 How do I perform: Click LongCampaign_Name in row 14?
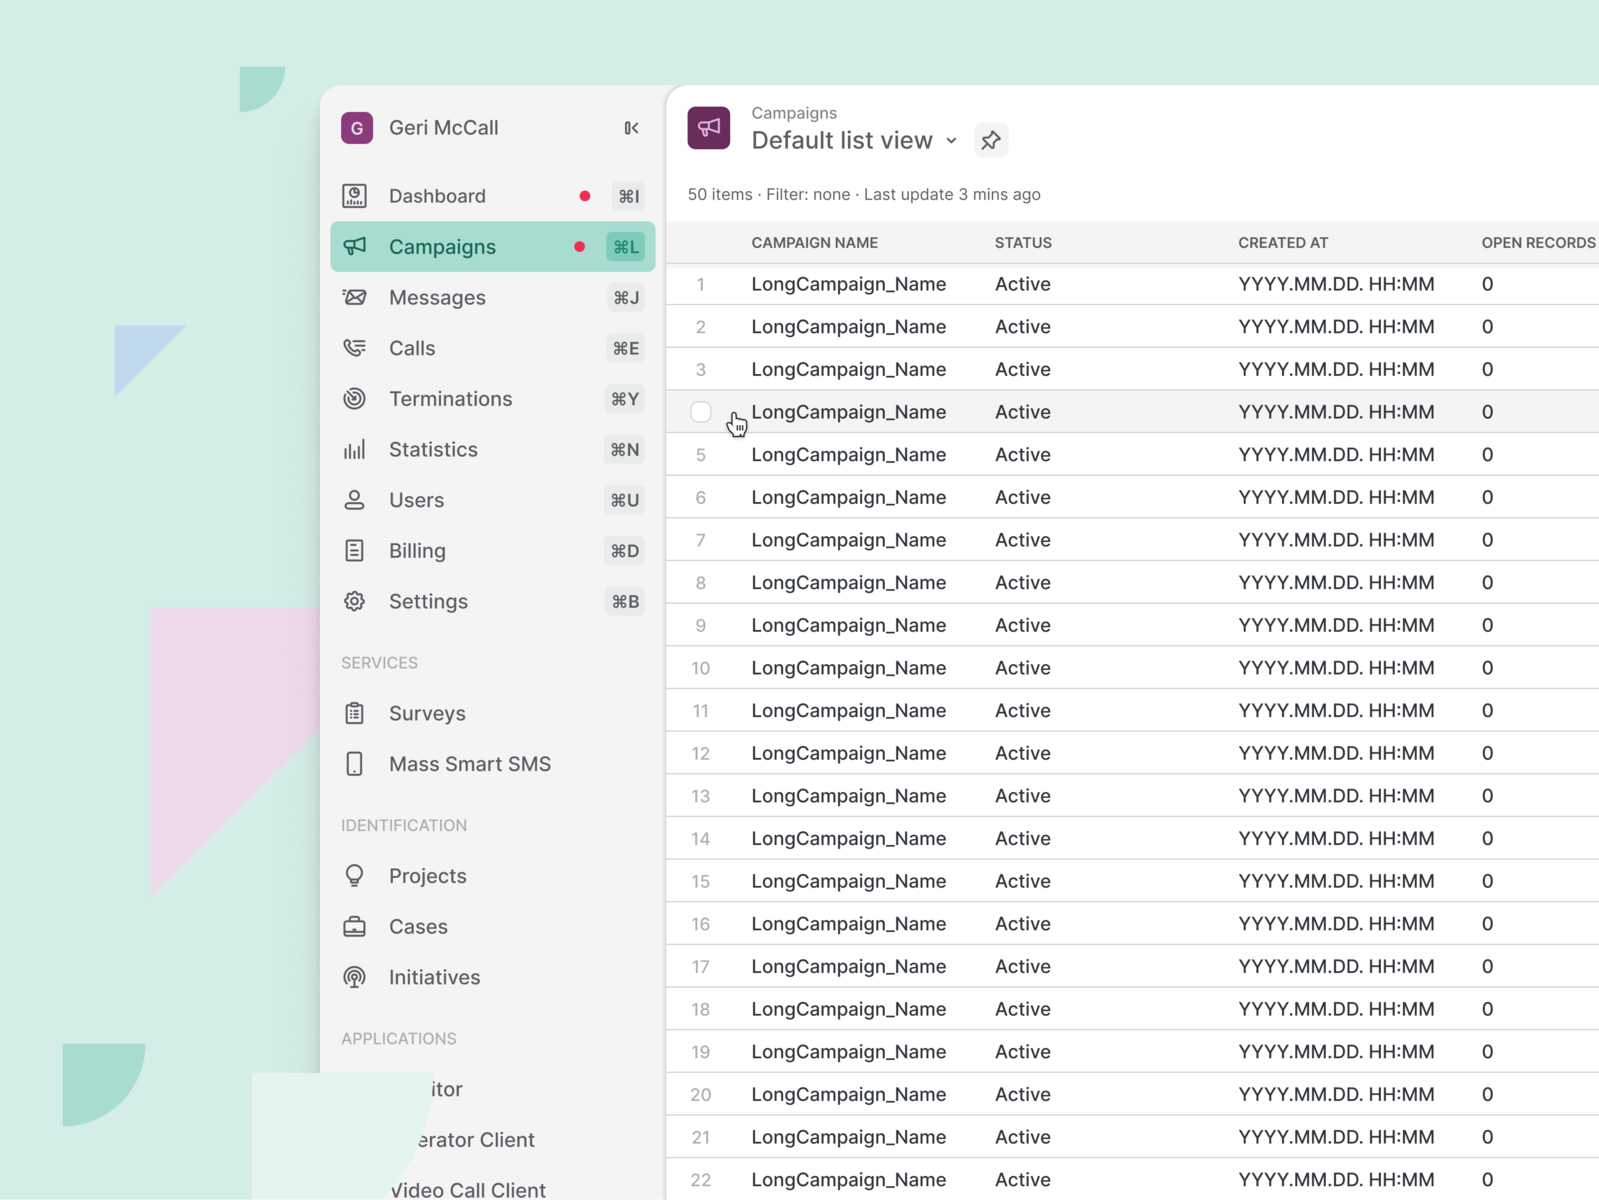pos(849,839)
